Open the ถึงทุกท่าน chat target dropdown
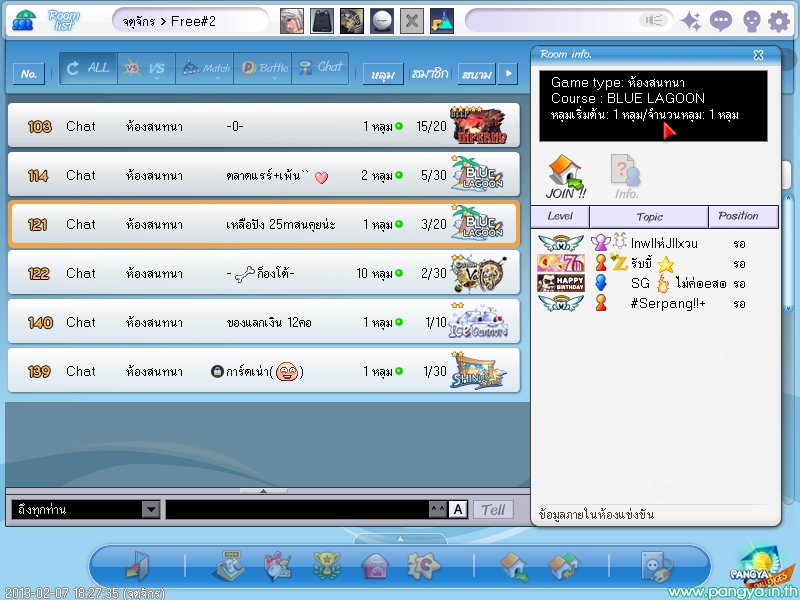Screen dimensions: 800x600 click(151, 509)
